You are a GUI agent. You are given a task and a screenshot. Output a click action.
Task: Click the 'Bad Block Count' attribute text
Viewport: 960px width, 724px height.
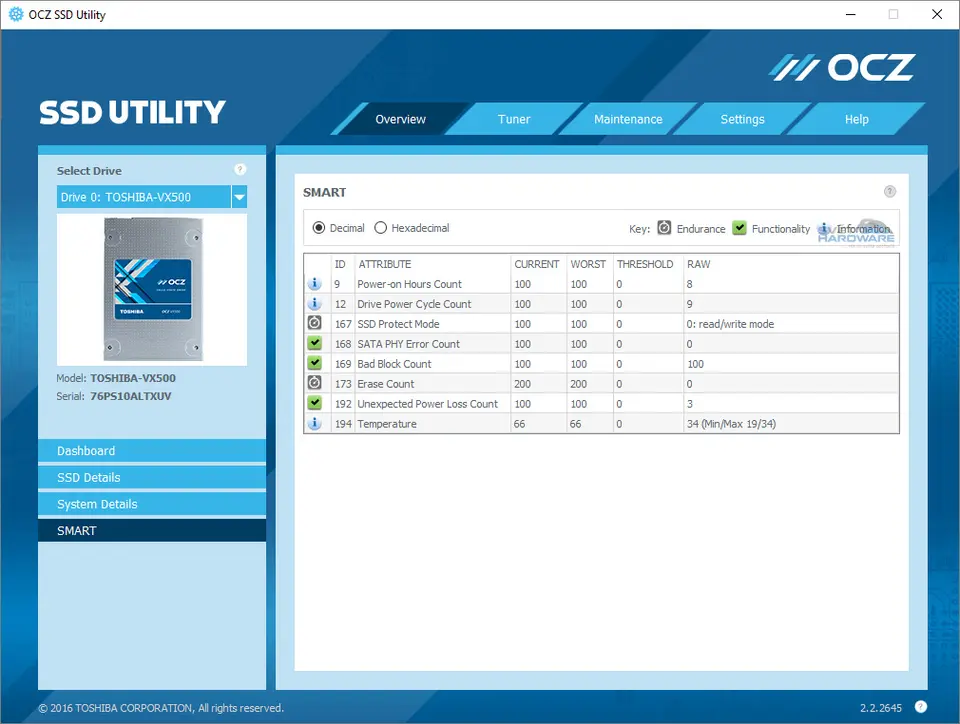tap(394, 364)
